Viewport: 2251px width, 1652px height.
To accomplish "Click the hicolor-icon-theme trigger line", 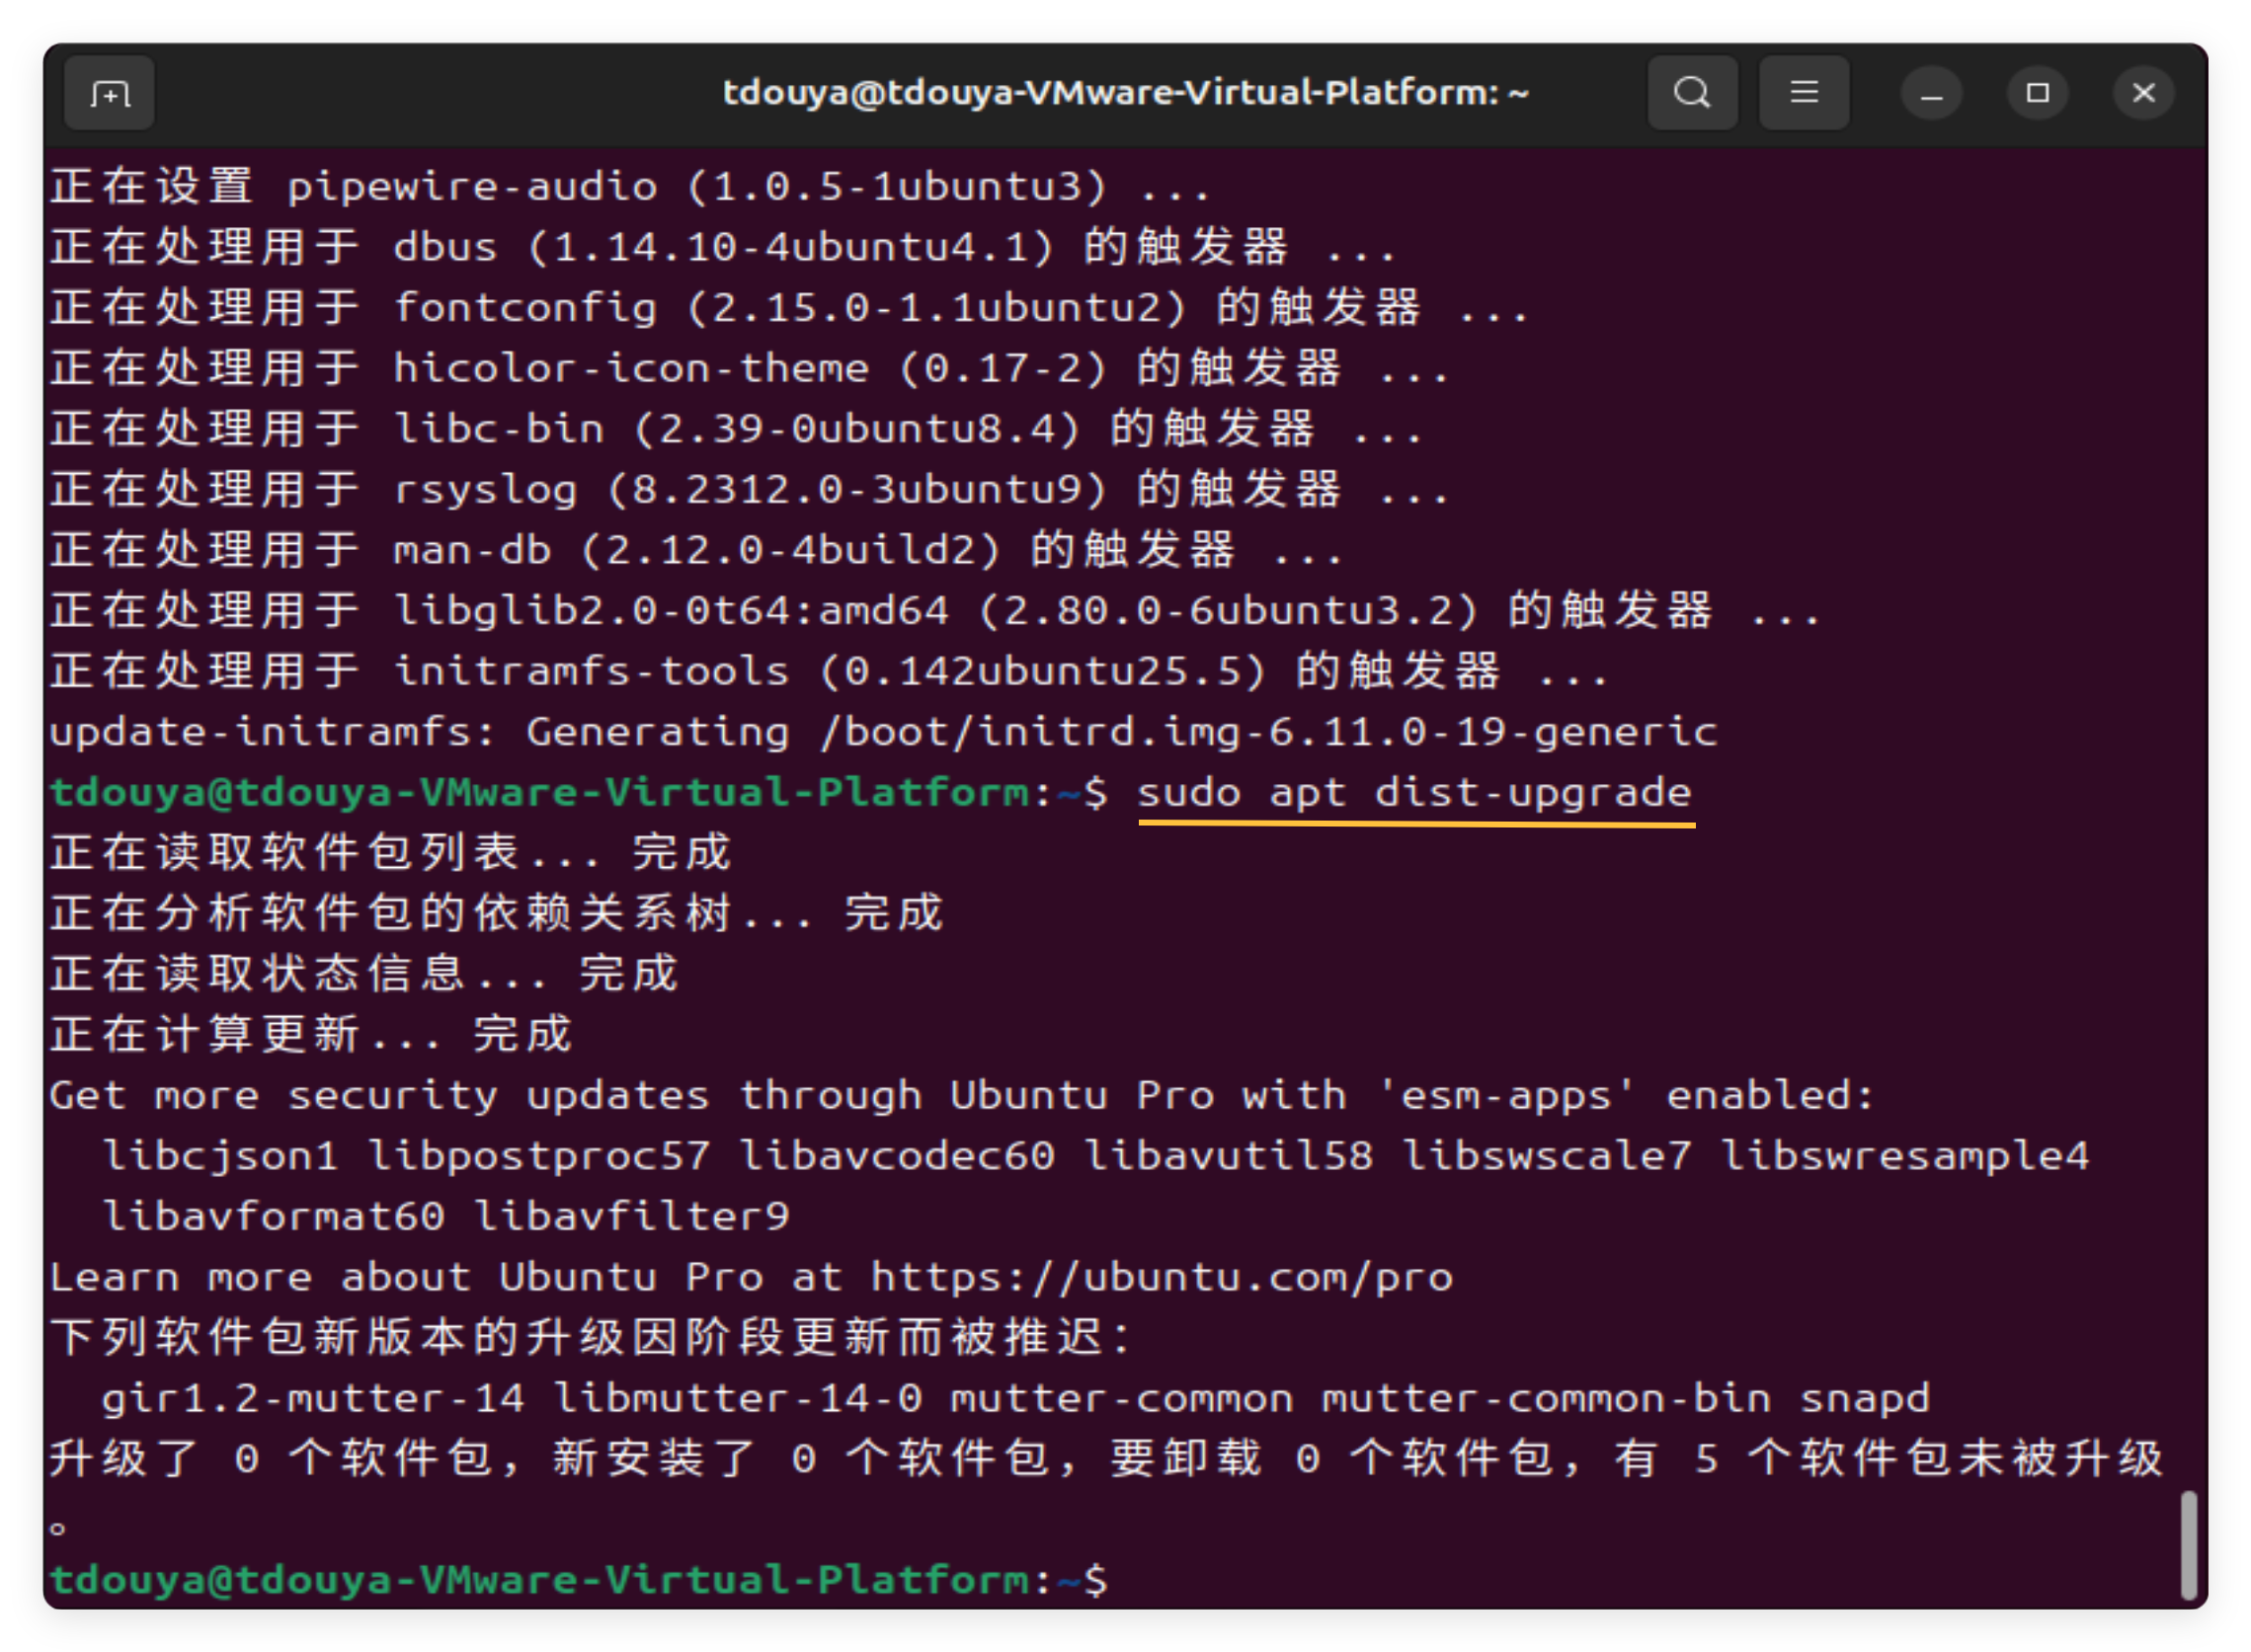I will 750,369.
